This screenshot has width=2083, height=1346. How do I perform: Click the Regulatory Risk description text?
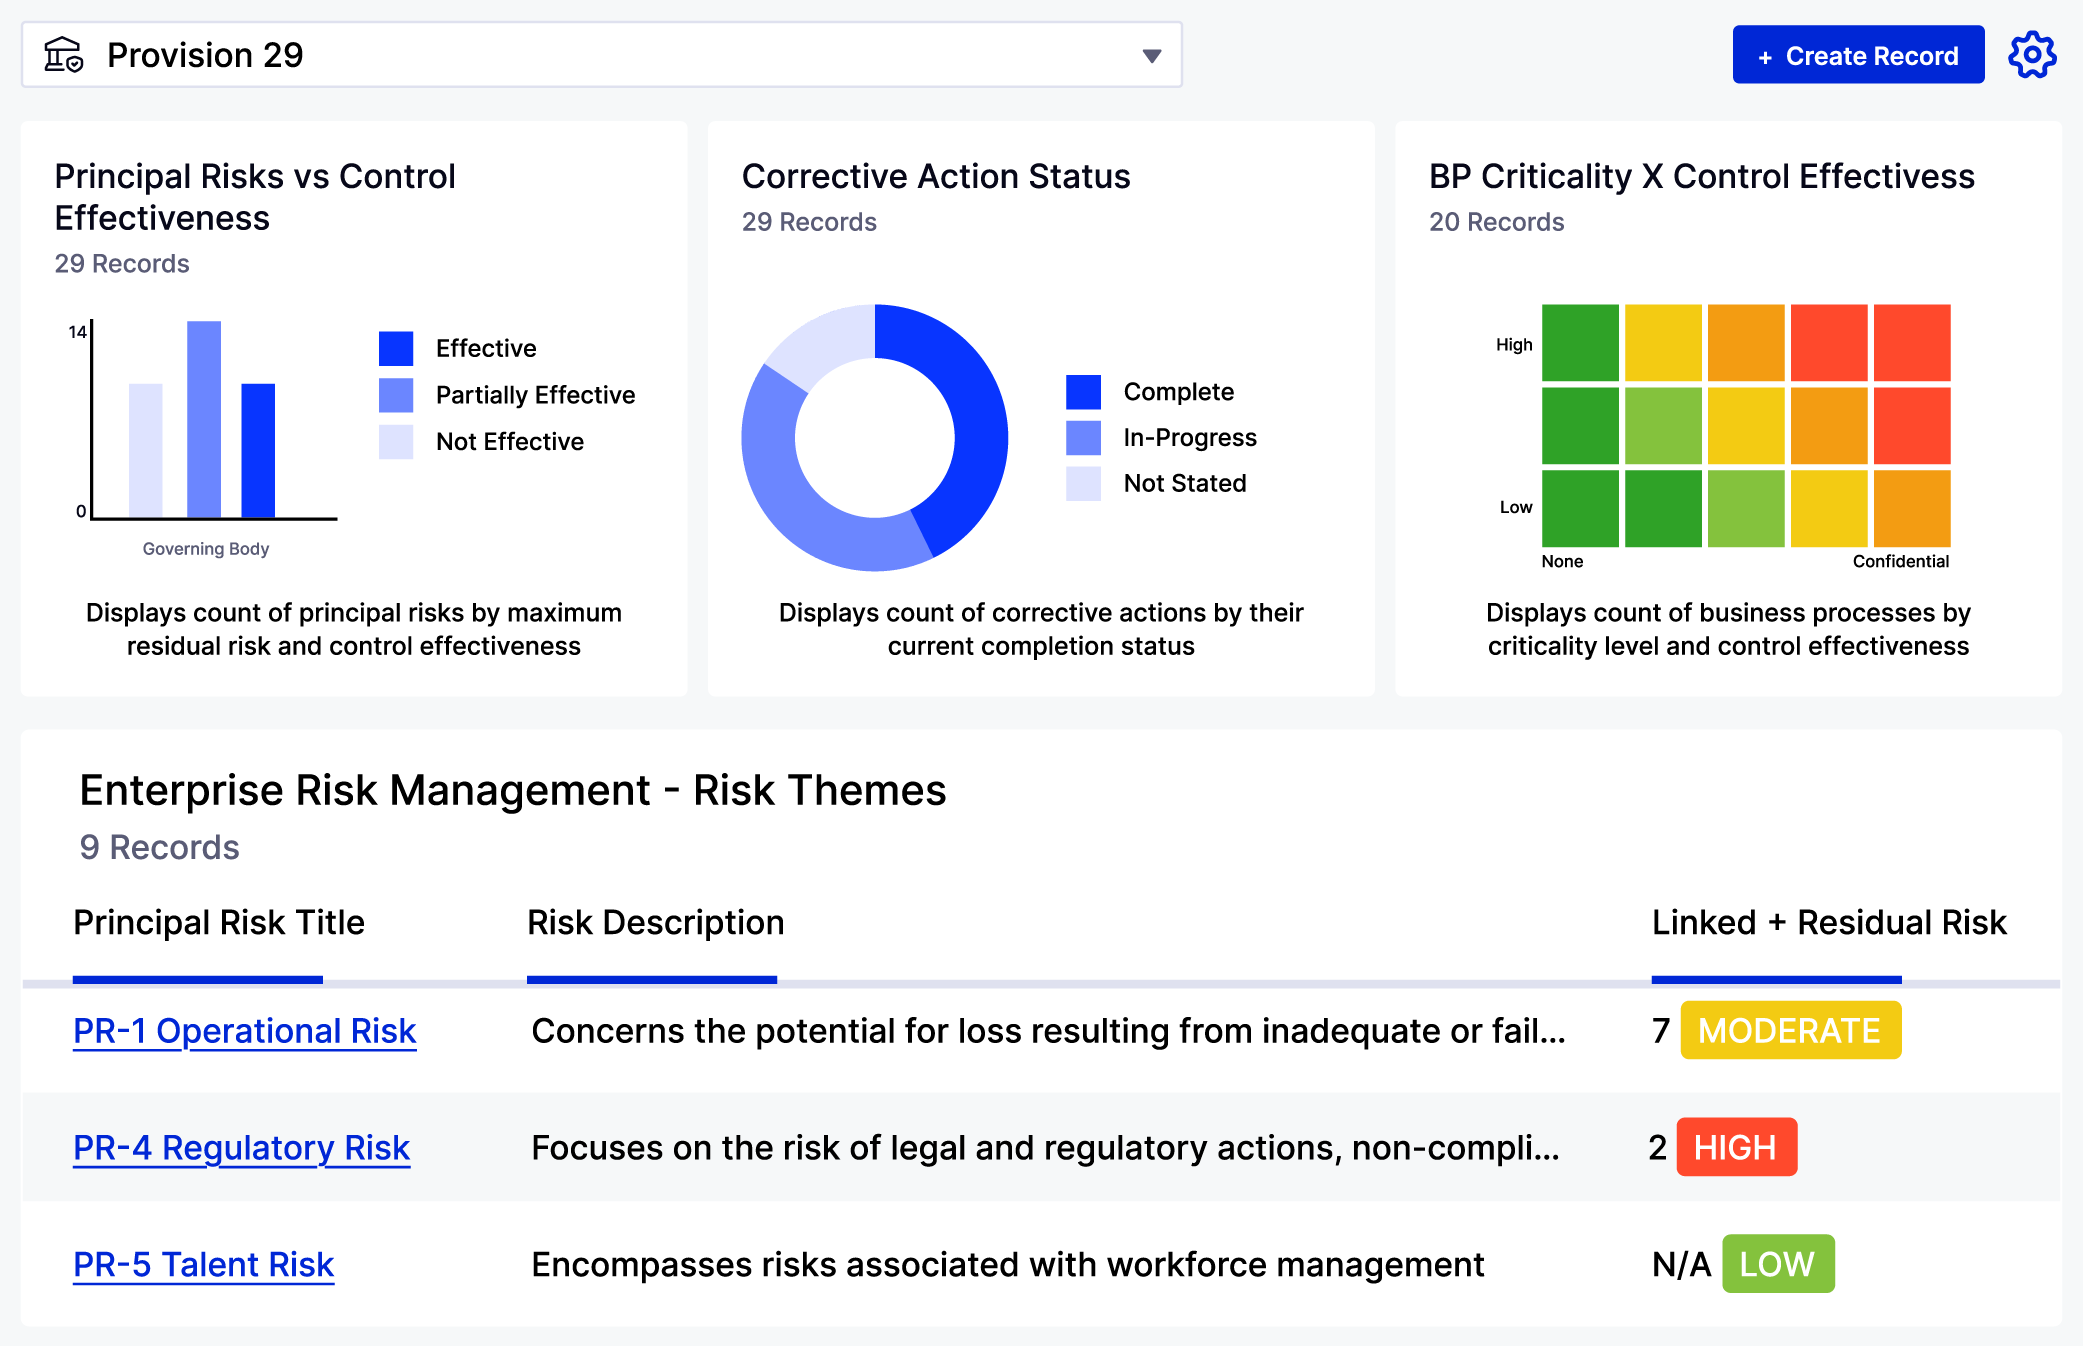click(1046, 1148)
